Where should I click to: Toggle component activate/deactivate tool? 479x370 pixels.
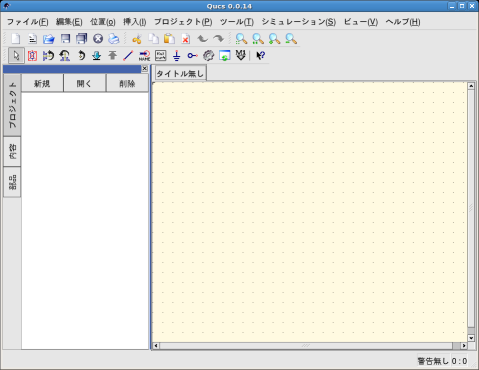(32, 55)
